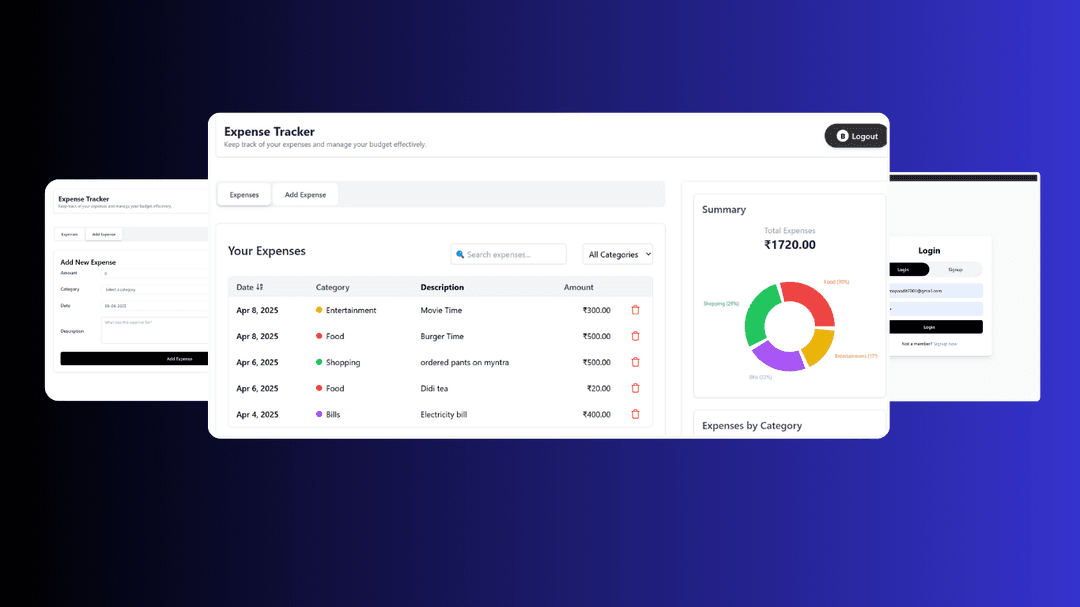Remove the Burger Time entry with the trash icon

tap(636, 336)
